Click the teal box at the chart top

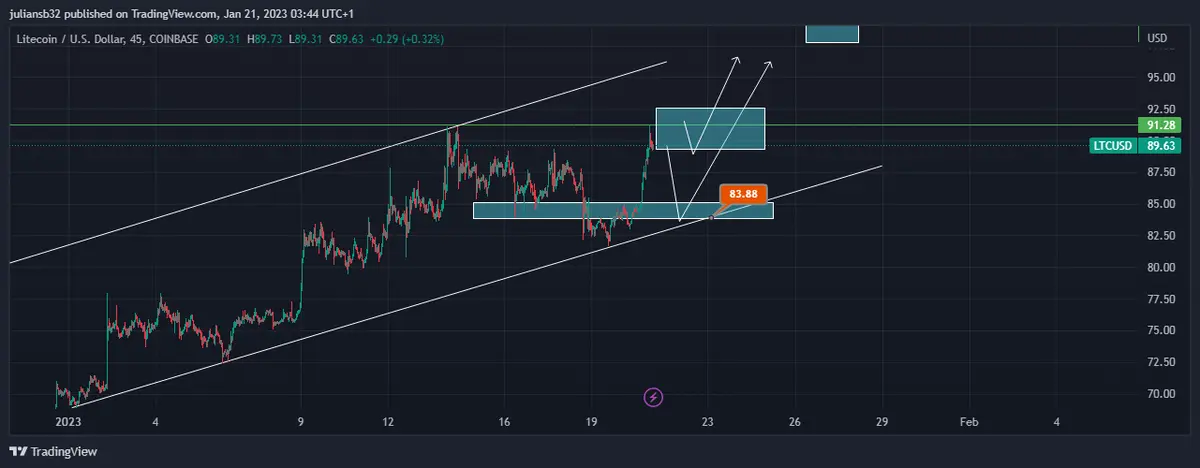(832, 33)
